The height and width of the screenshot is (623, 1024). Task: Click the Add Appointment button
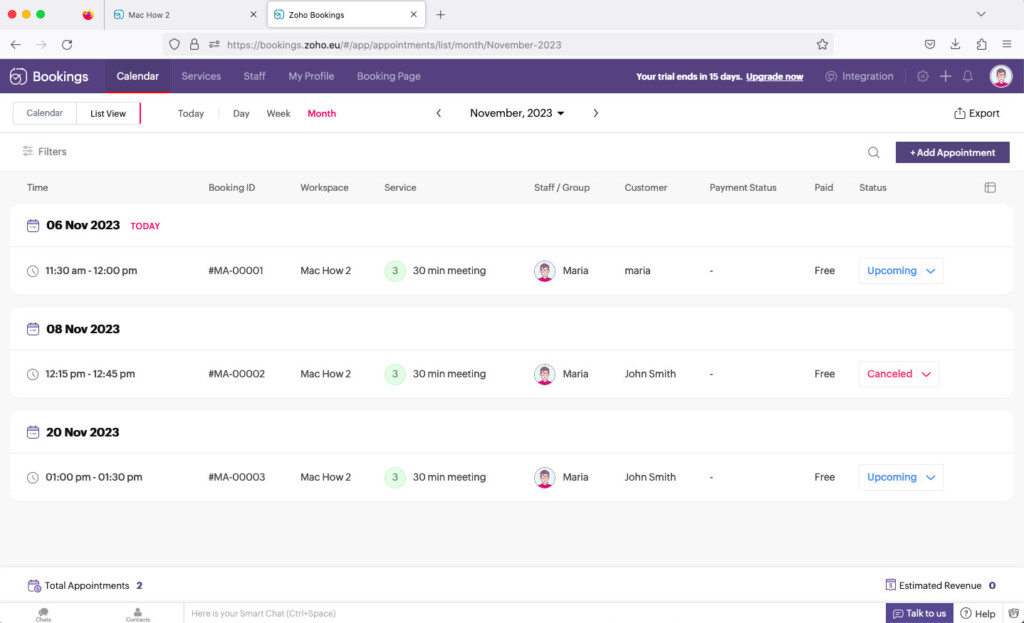tap(952, 153)
